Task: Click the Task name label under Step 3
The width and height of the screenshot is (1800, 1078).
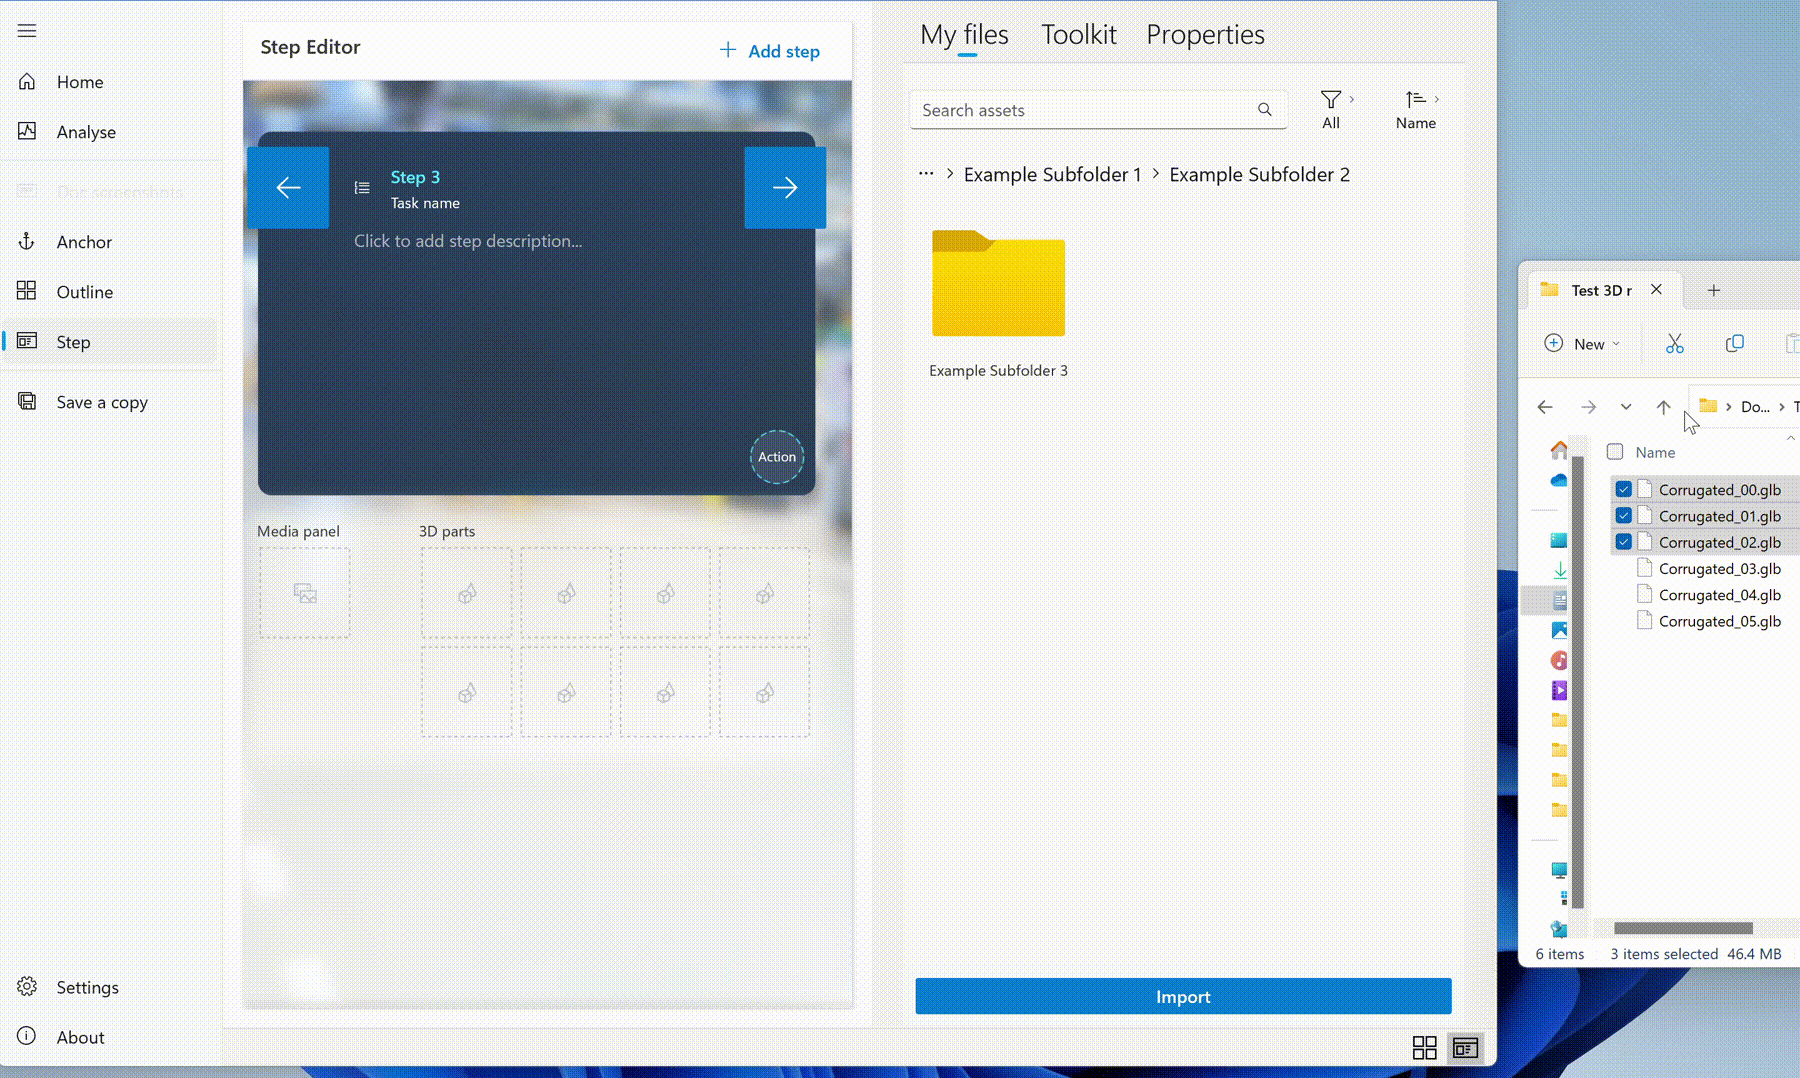Action: pyautogui.click(x=425, y=203)
